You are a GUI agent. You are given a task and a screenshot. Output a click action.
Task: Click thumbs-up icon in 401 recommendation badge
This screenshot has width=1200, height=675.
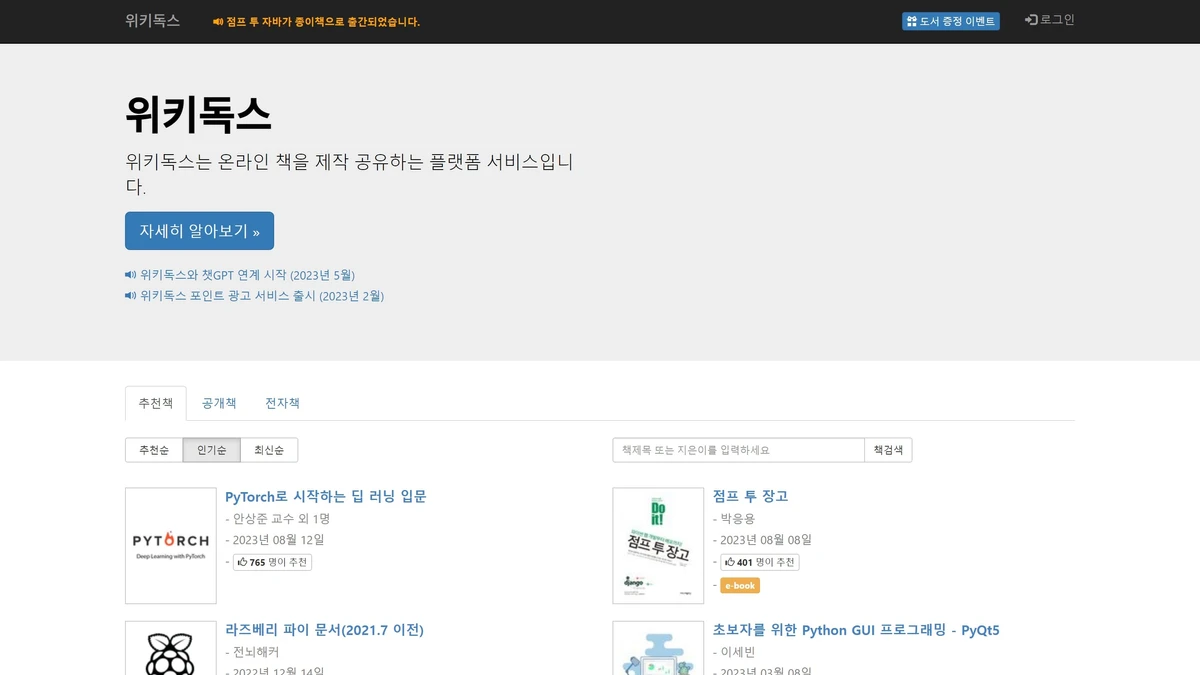(x=730, y=562)
